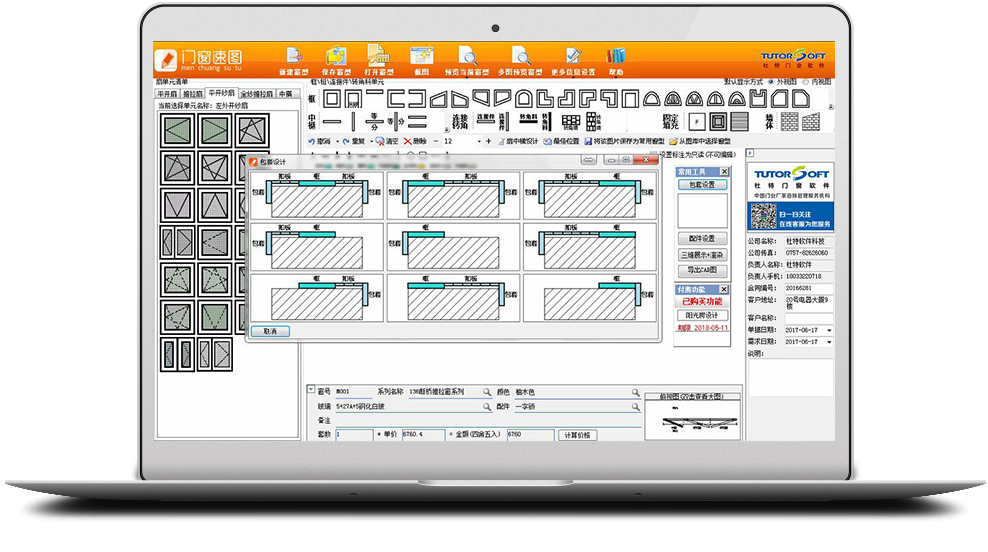Switch to the 平开纱扇 tab
The height and width of the screenshot is (552, 988).
[x=221, y=93]
